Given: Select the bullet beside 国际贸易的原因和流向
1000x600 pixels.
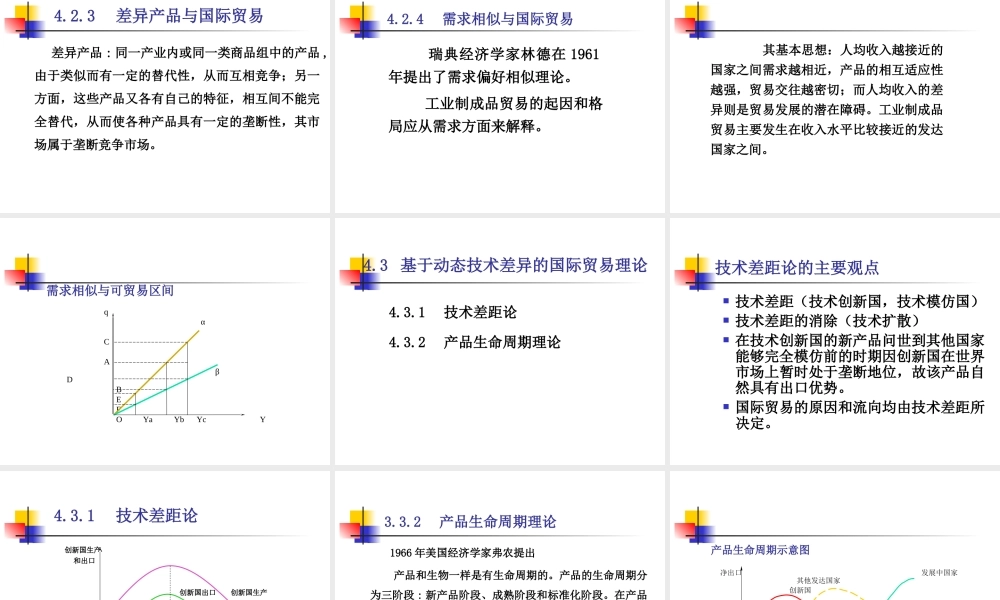Looking at the screenshot, I should click(x=725, y=408).
